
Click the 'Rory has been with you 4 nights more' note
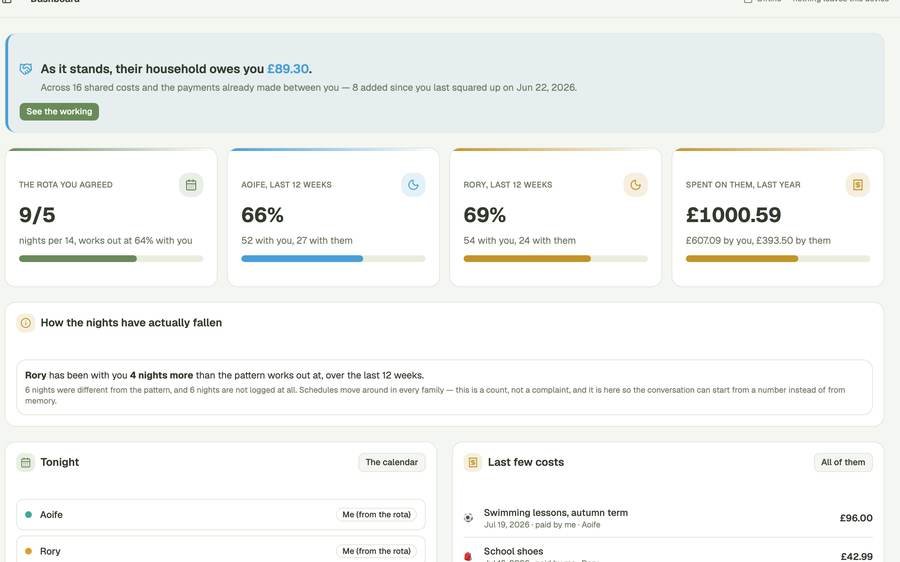coord(444,387)
